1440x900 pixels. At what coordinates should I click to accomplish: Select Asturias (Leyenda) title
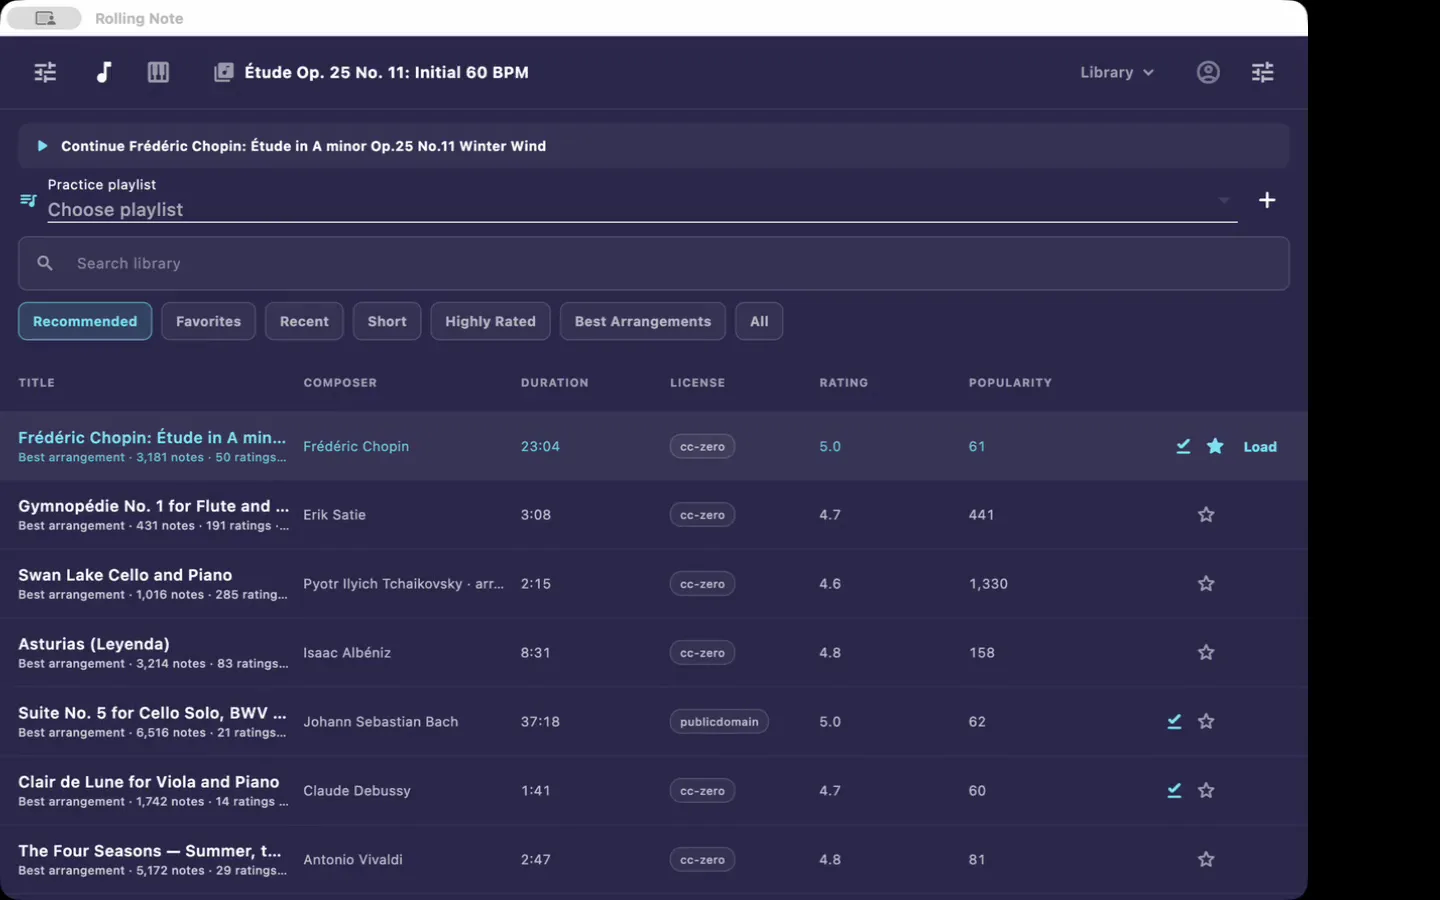click(94, 644)
